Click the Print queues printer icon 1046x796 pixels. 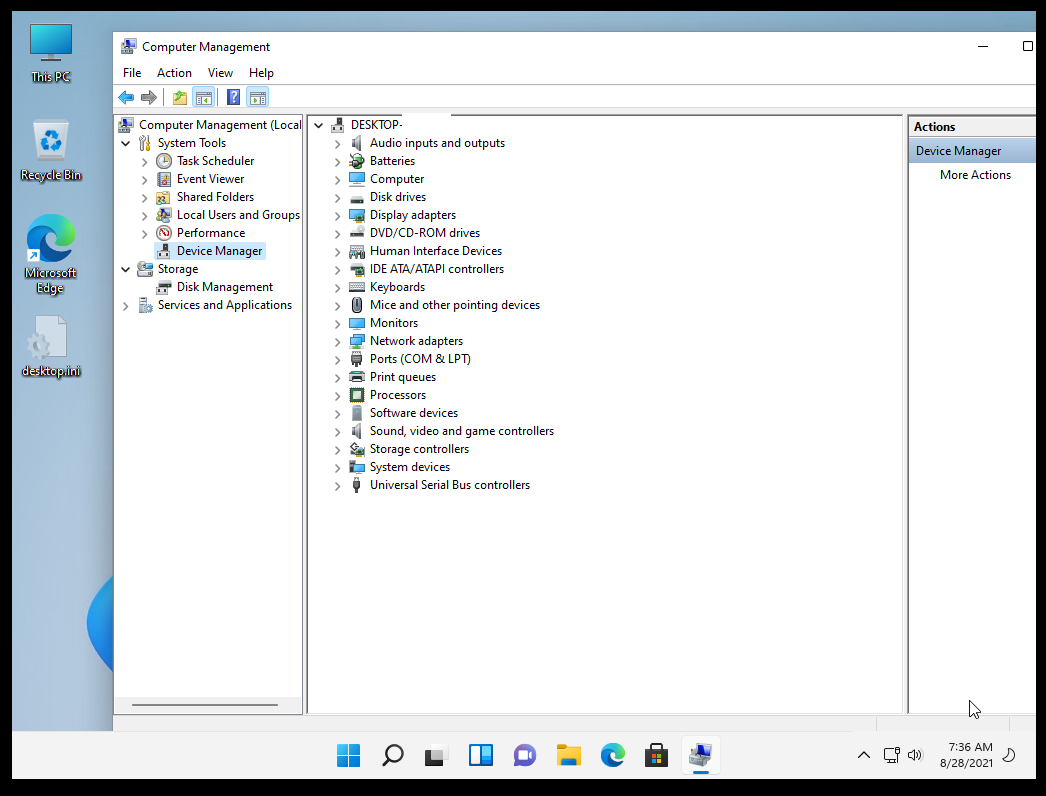(x=357, y=377)
